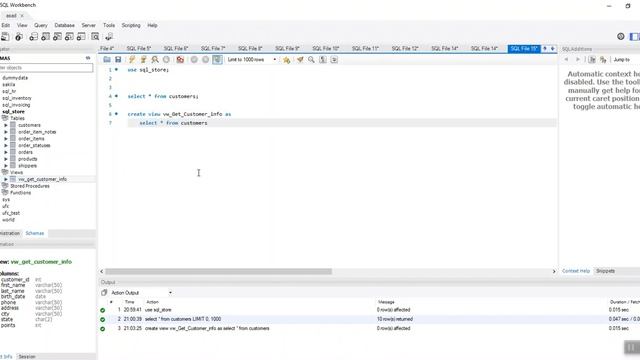Click the broom icon in editor toolbar
The width and height of the screenshot is (640, 360).
click(300, 60)
